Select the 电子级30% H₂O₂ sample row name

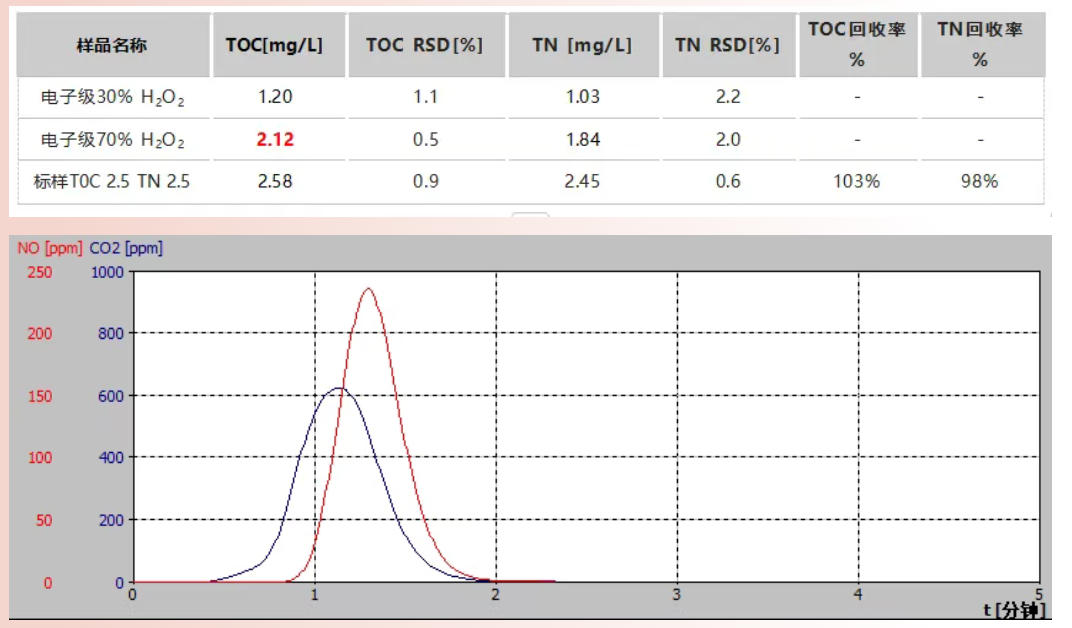pos(112,98)
